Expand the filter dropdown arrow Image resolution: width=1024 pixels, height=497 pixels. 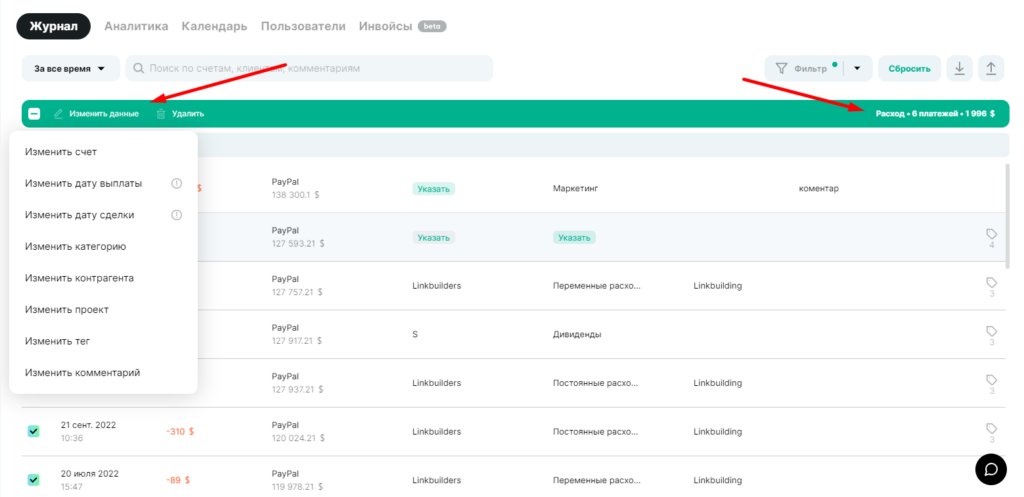click(x=857, y=69)
